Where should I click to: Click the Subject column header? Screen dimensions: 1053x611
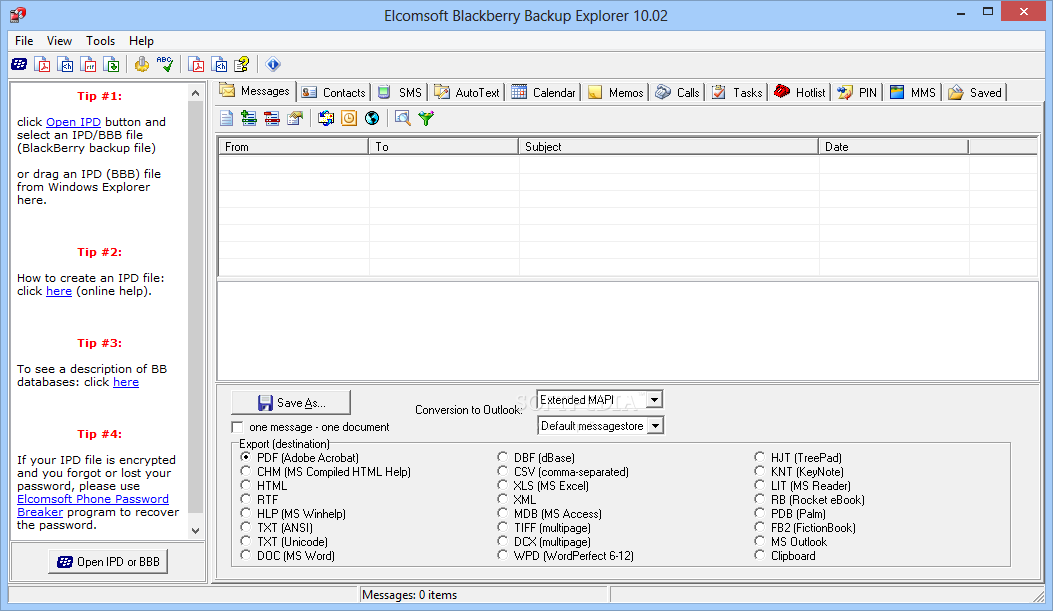pos(668,146)
